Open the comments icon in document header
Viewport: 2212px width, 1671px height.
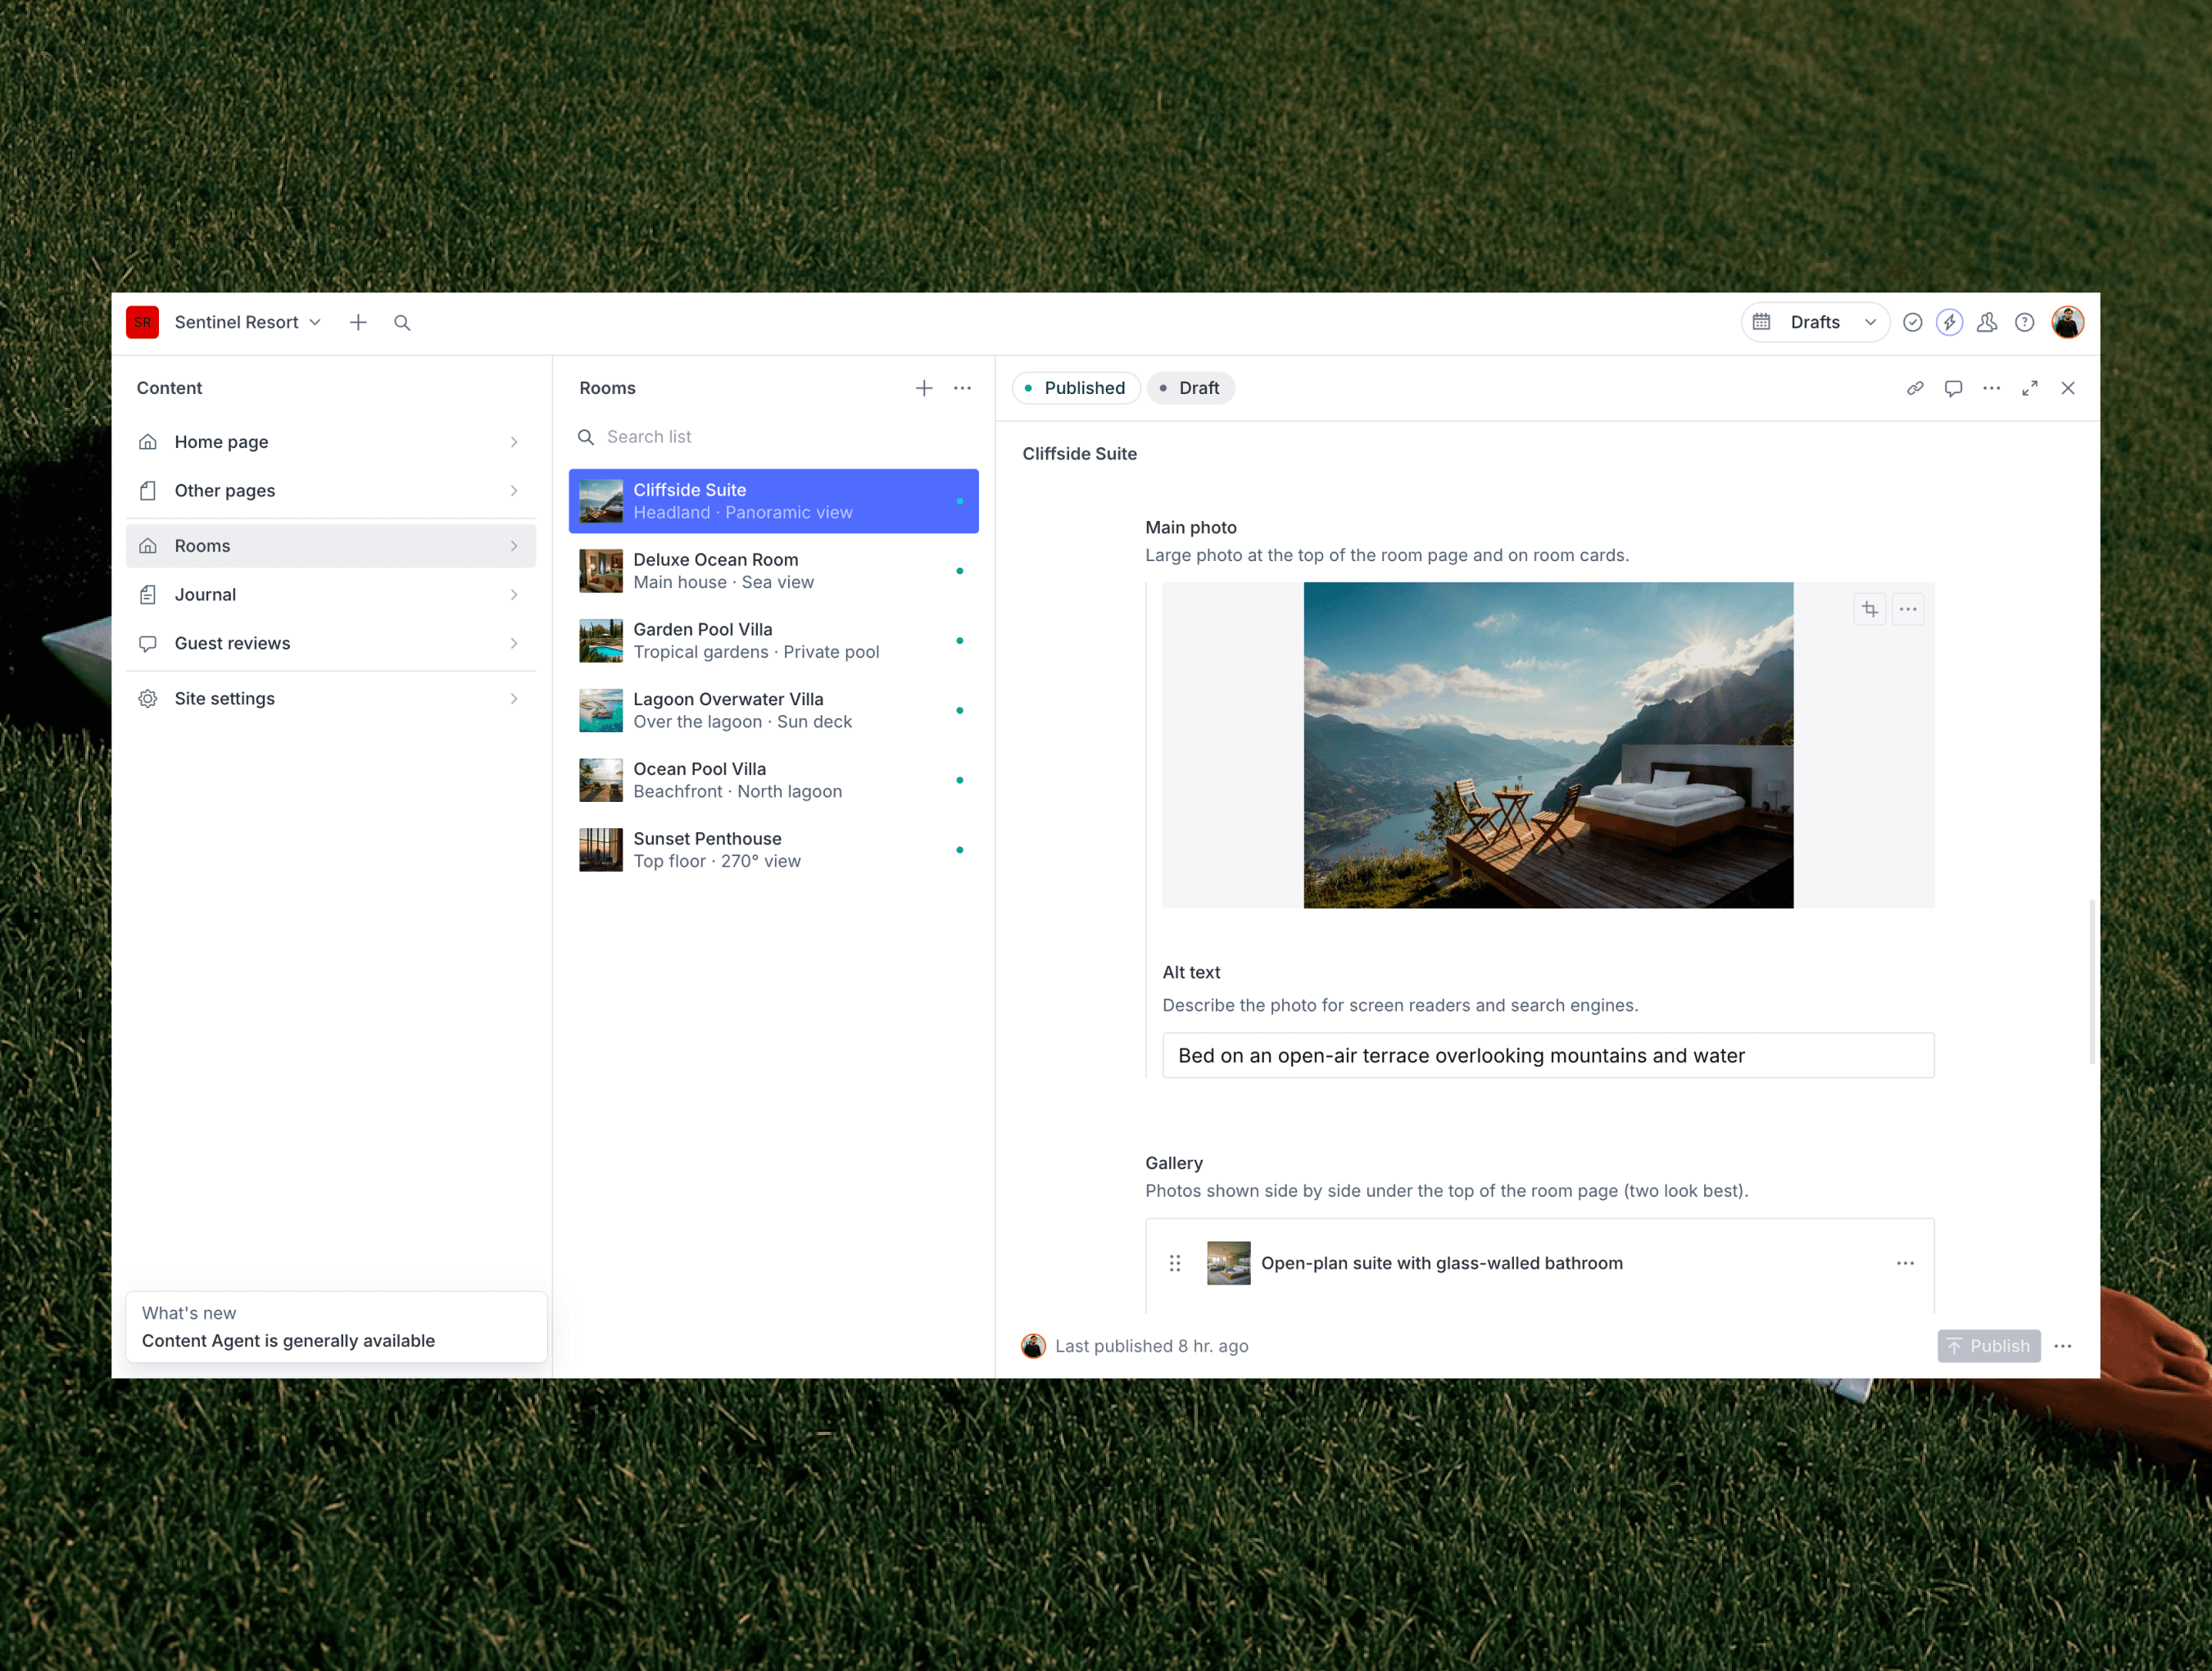(1953, 388)
